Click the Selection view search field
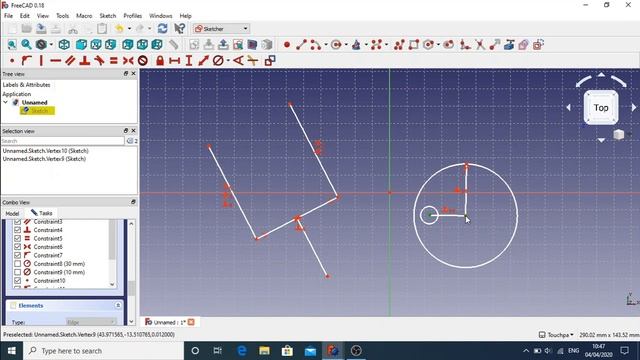Image resolution: width=640 pixels, height=360 pixels. (x=62, y=141)
